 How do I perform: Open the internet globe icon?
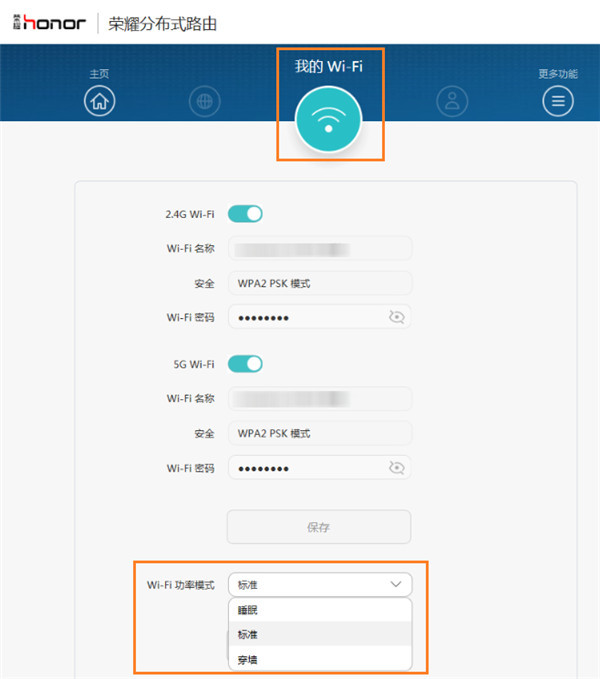point(205,101)
